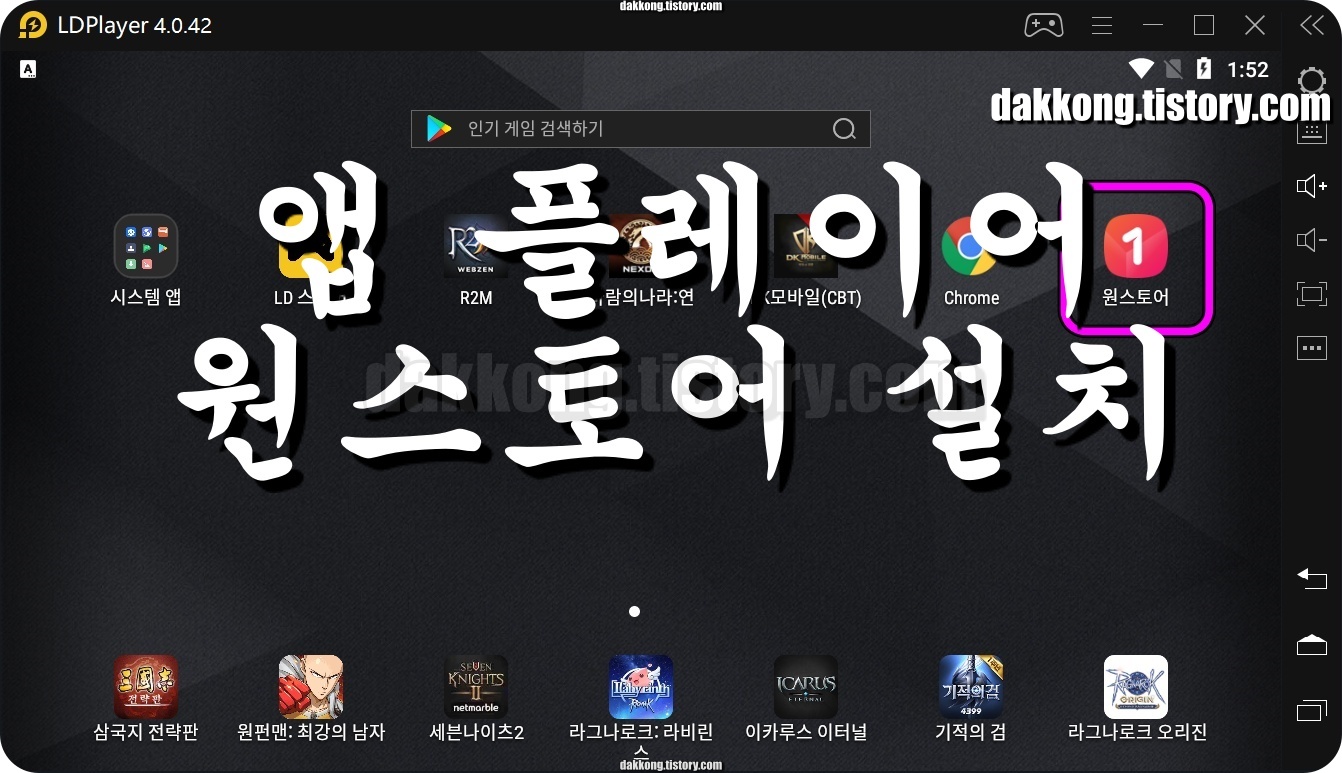
Task: Click the 1:52 clock in status bar
Action: (1248, 70)
